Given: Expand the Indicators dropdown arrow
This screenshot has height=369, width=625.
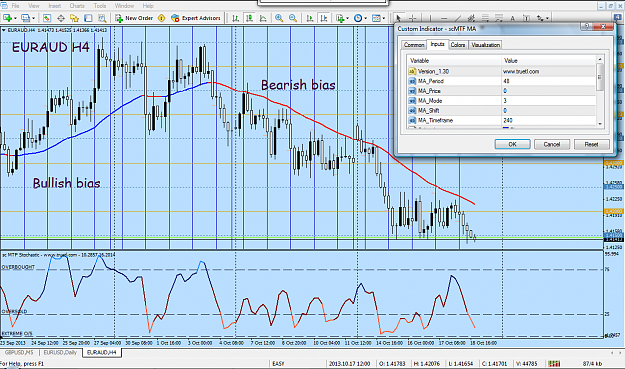Looking at the screenshot, I should (x=348, y=18).
